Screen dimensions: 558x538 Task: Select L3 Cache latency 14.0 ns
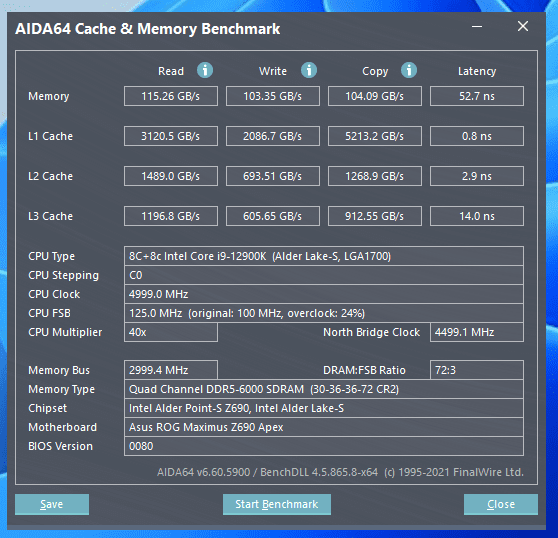477,216
